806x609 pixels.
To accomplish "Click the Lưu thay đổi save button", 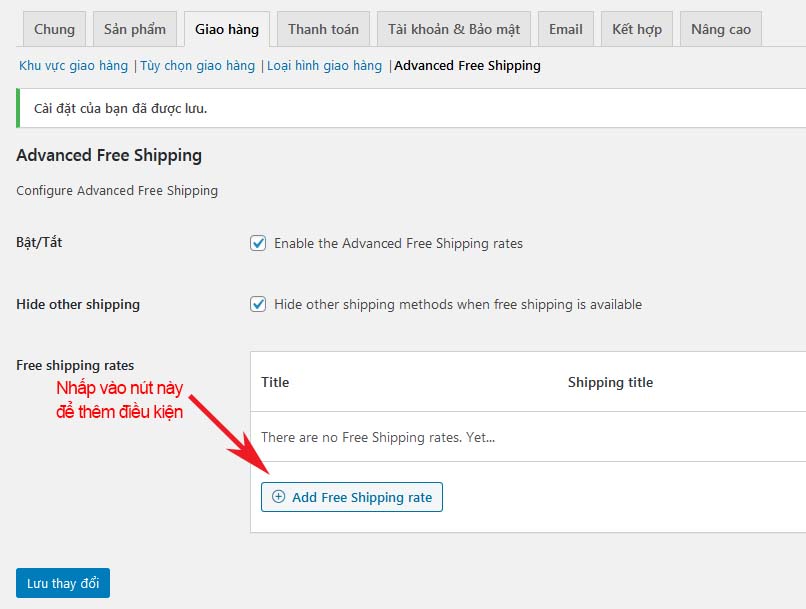I will pos(63,583).
